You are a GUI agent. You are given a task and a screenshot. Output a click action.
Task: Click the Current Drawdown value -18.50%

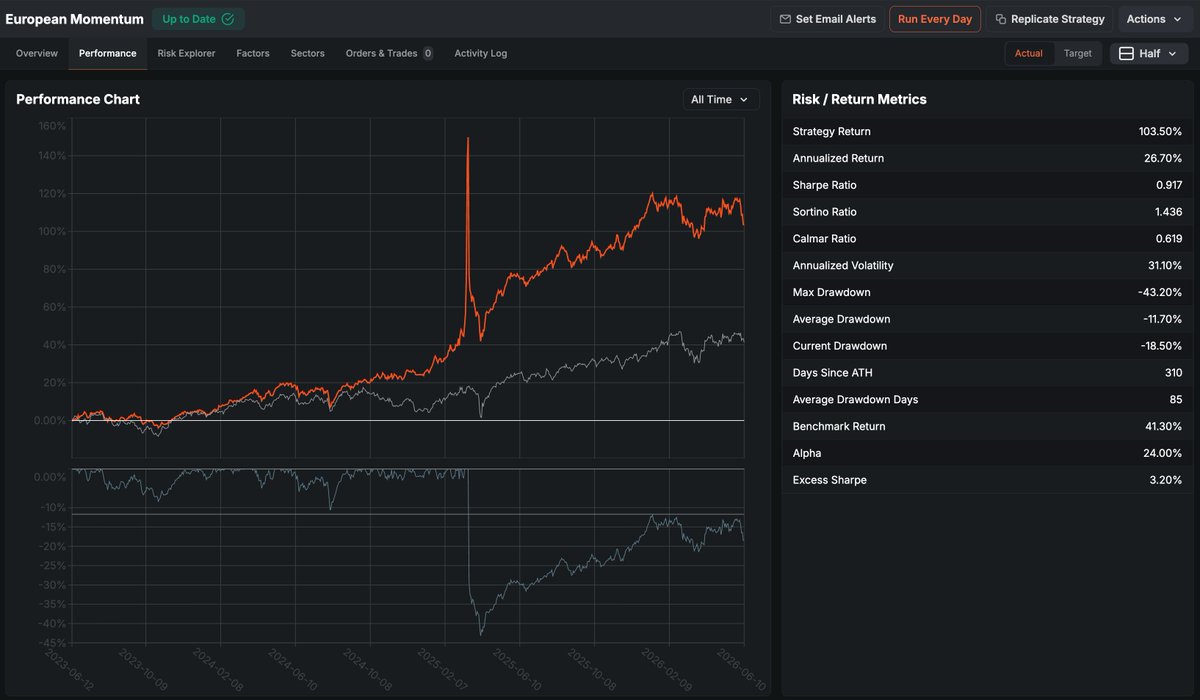coord(1161,346)
